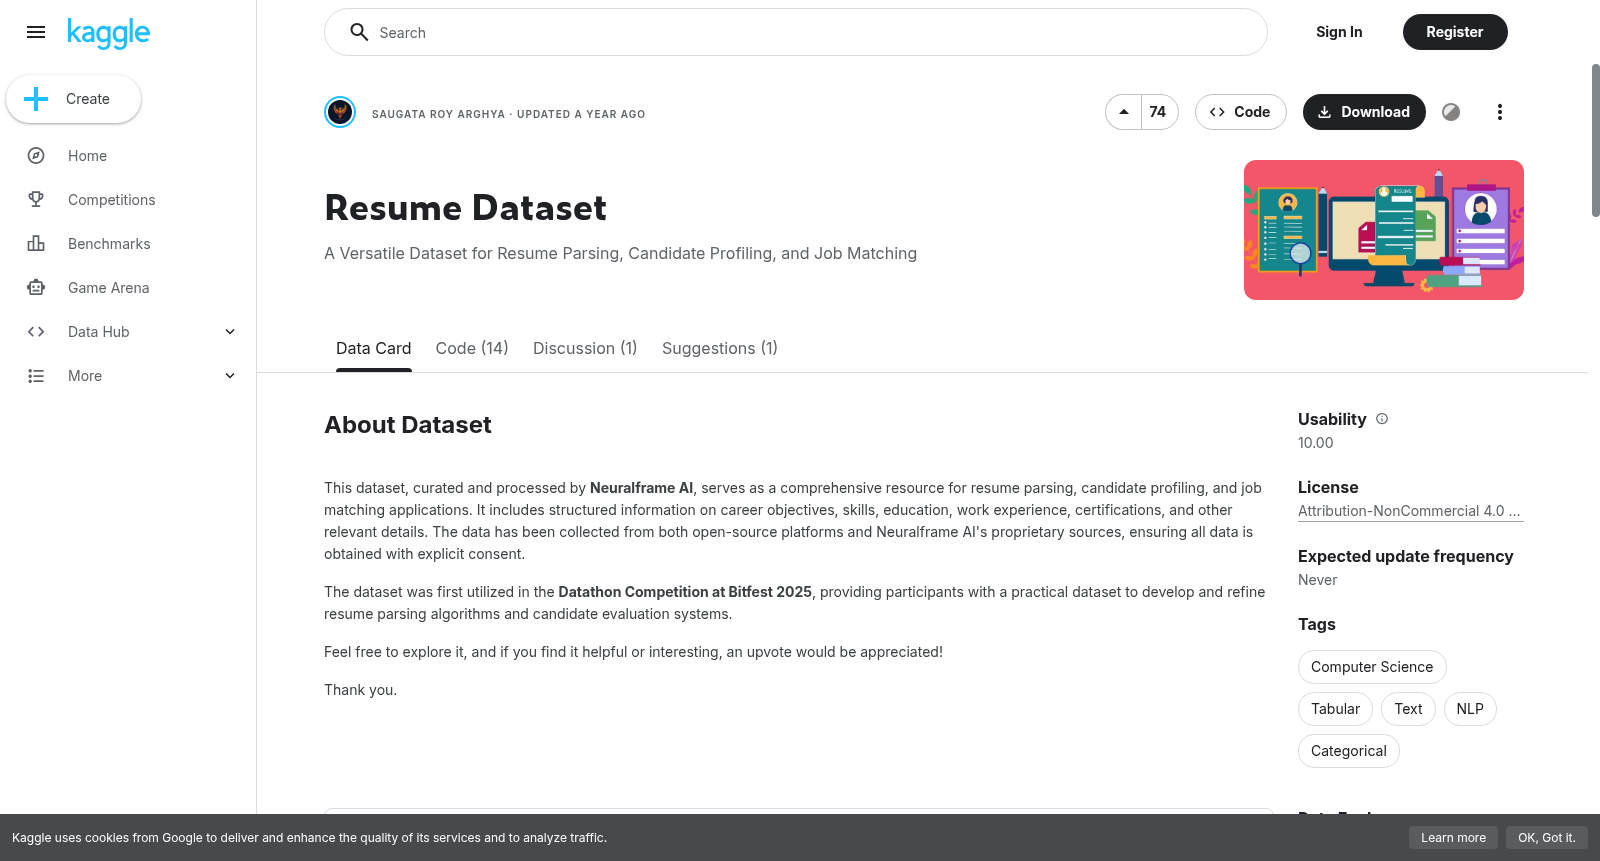Viewport: 1600px width, 861px height.
Task: Open the hamburger navigation menu
Action: 36,32
